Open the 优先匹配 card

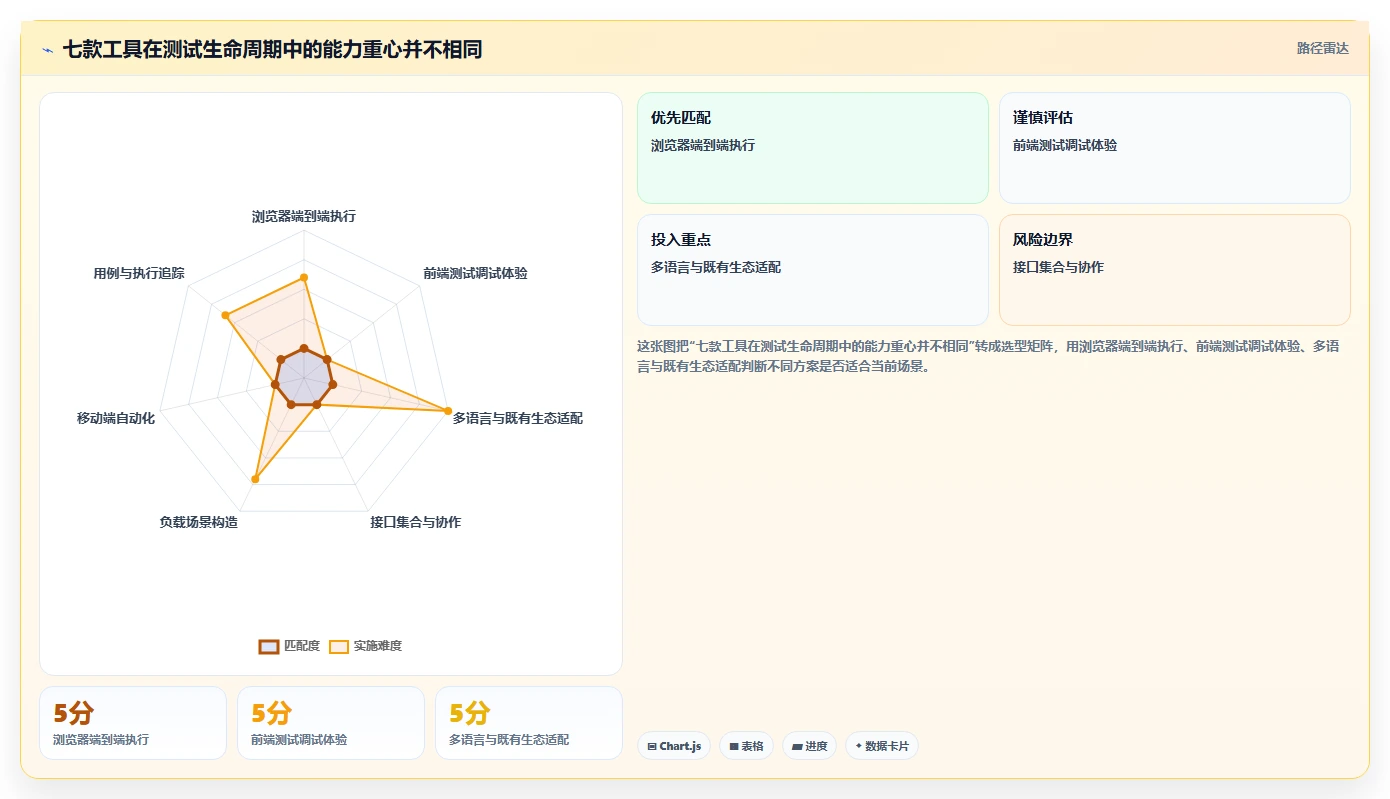[812, 148]
